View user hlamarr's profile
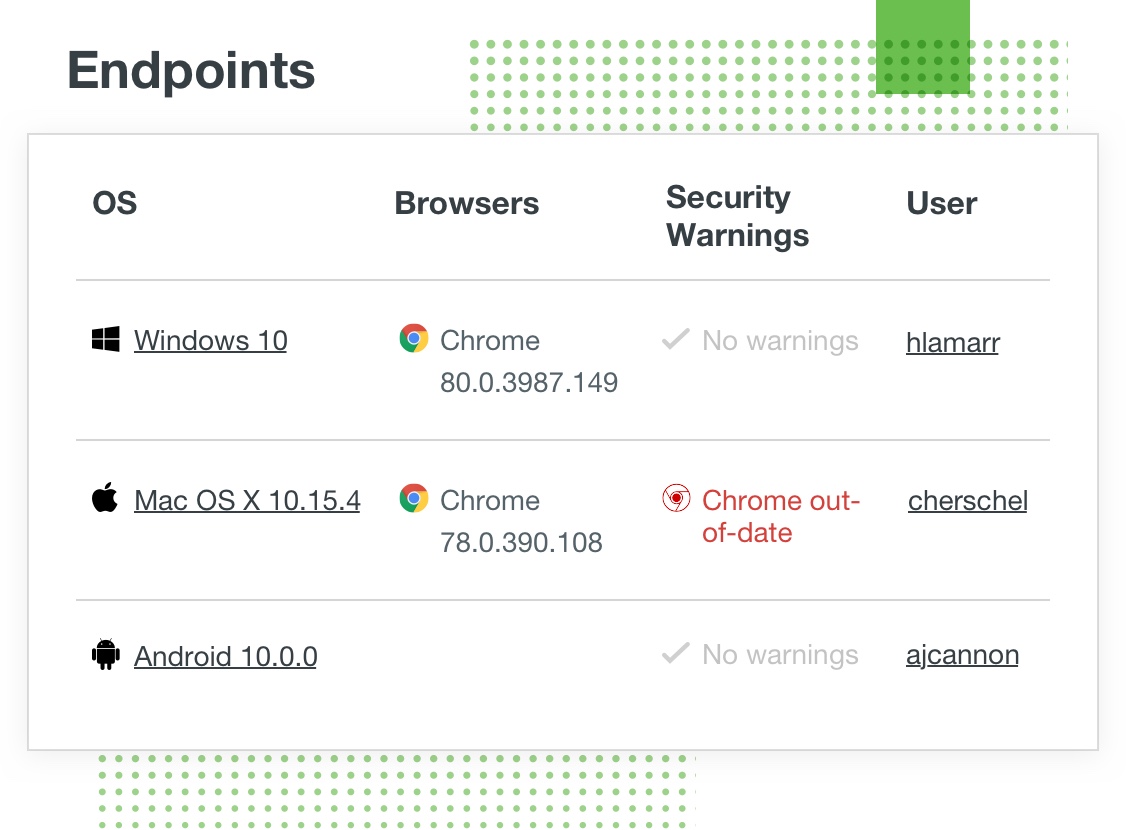 pos(952,343)
